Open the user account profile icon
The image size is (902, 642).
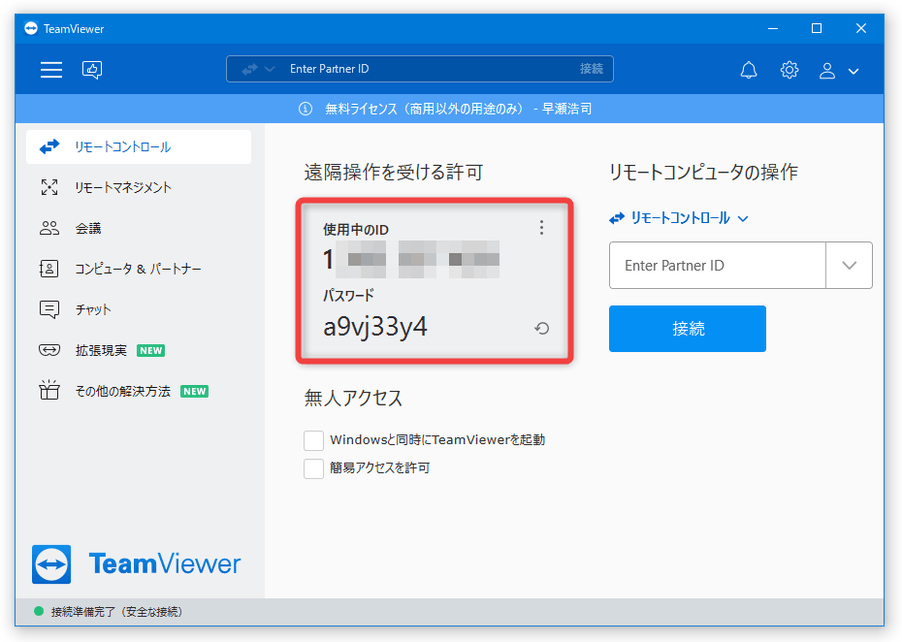coord(827,70)
